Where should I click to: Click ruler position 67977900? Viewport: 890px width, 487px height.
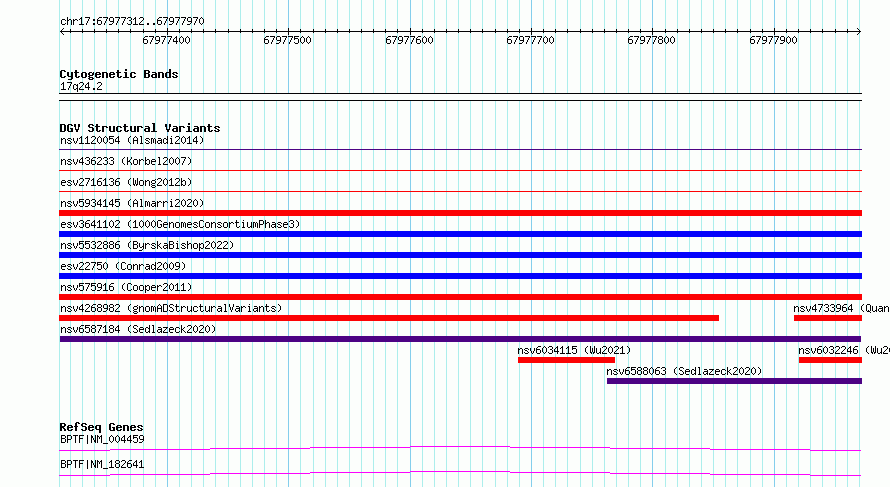point(773,40)
